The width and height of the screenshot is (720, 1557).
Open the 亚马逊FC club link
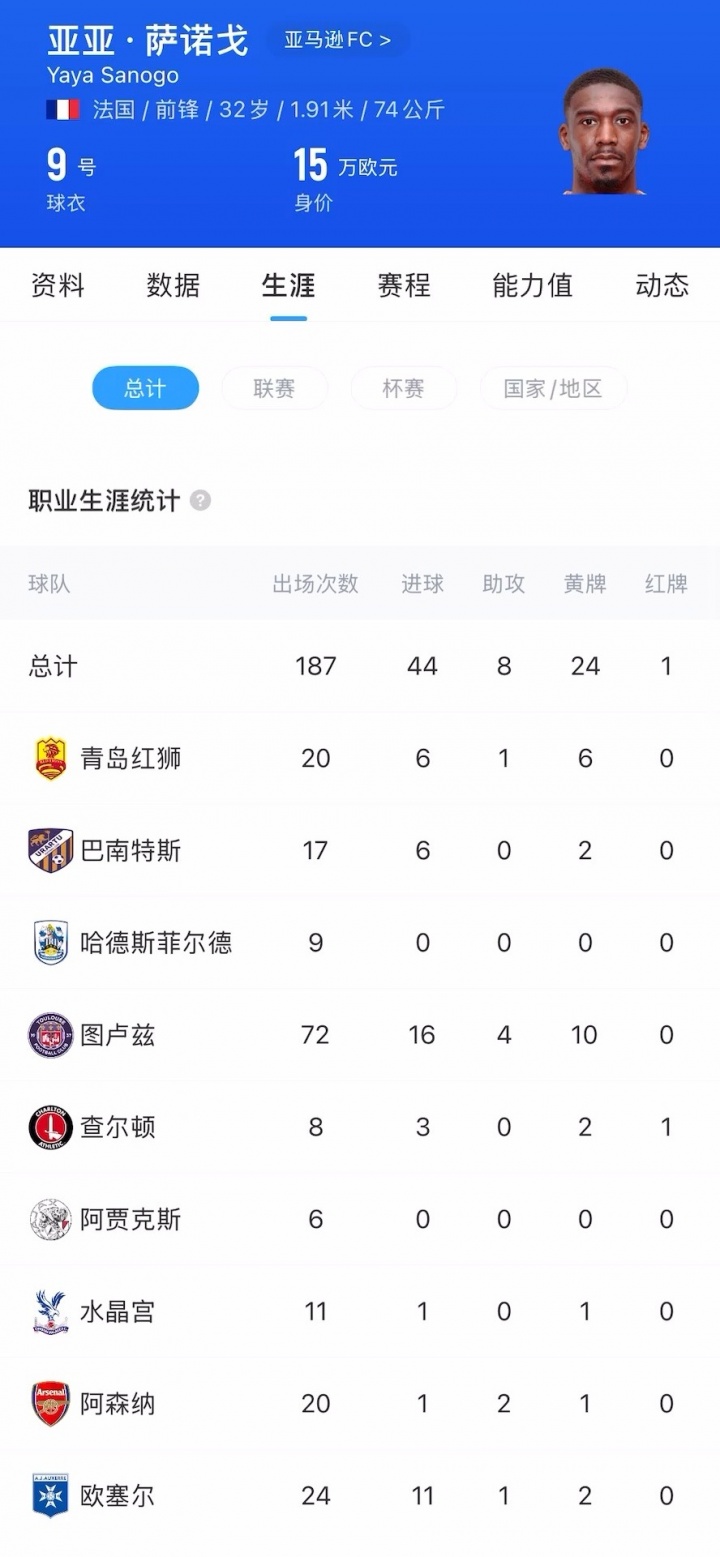click(x=337, y=41)
